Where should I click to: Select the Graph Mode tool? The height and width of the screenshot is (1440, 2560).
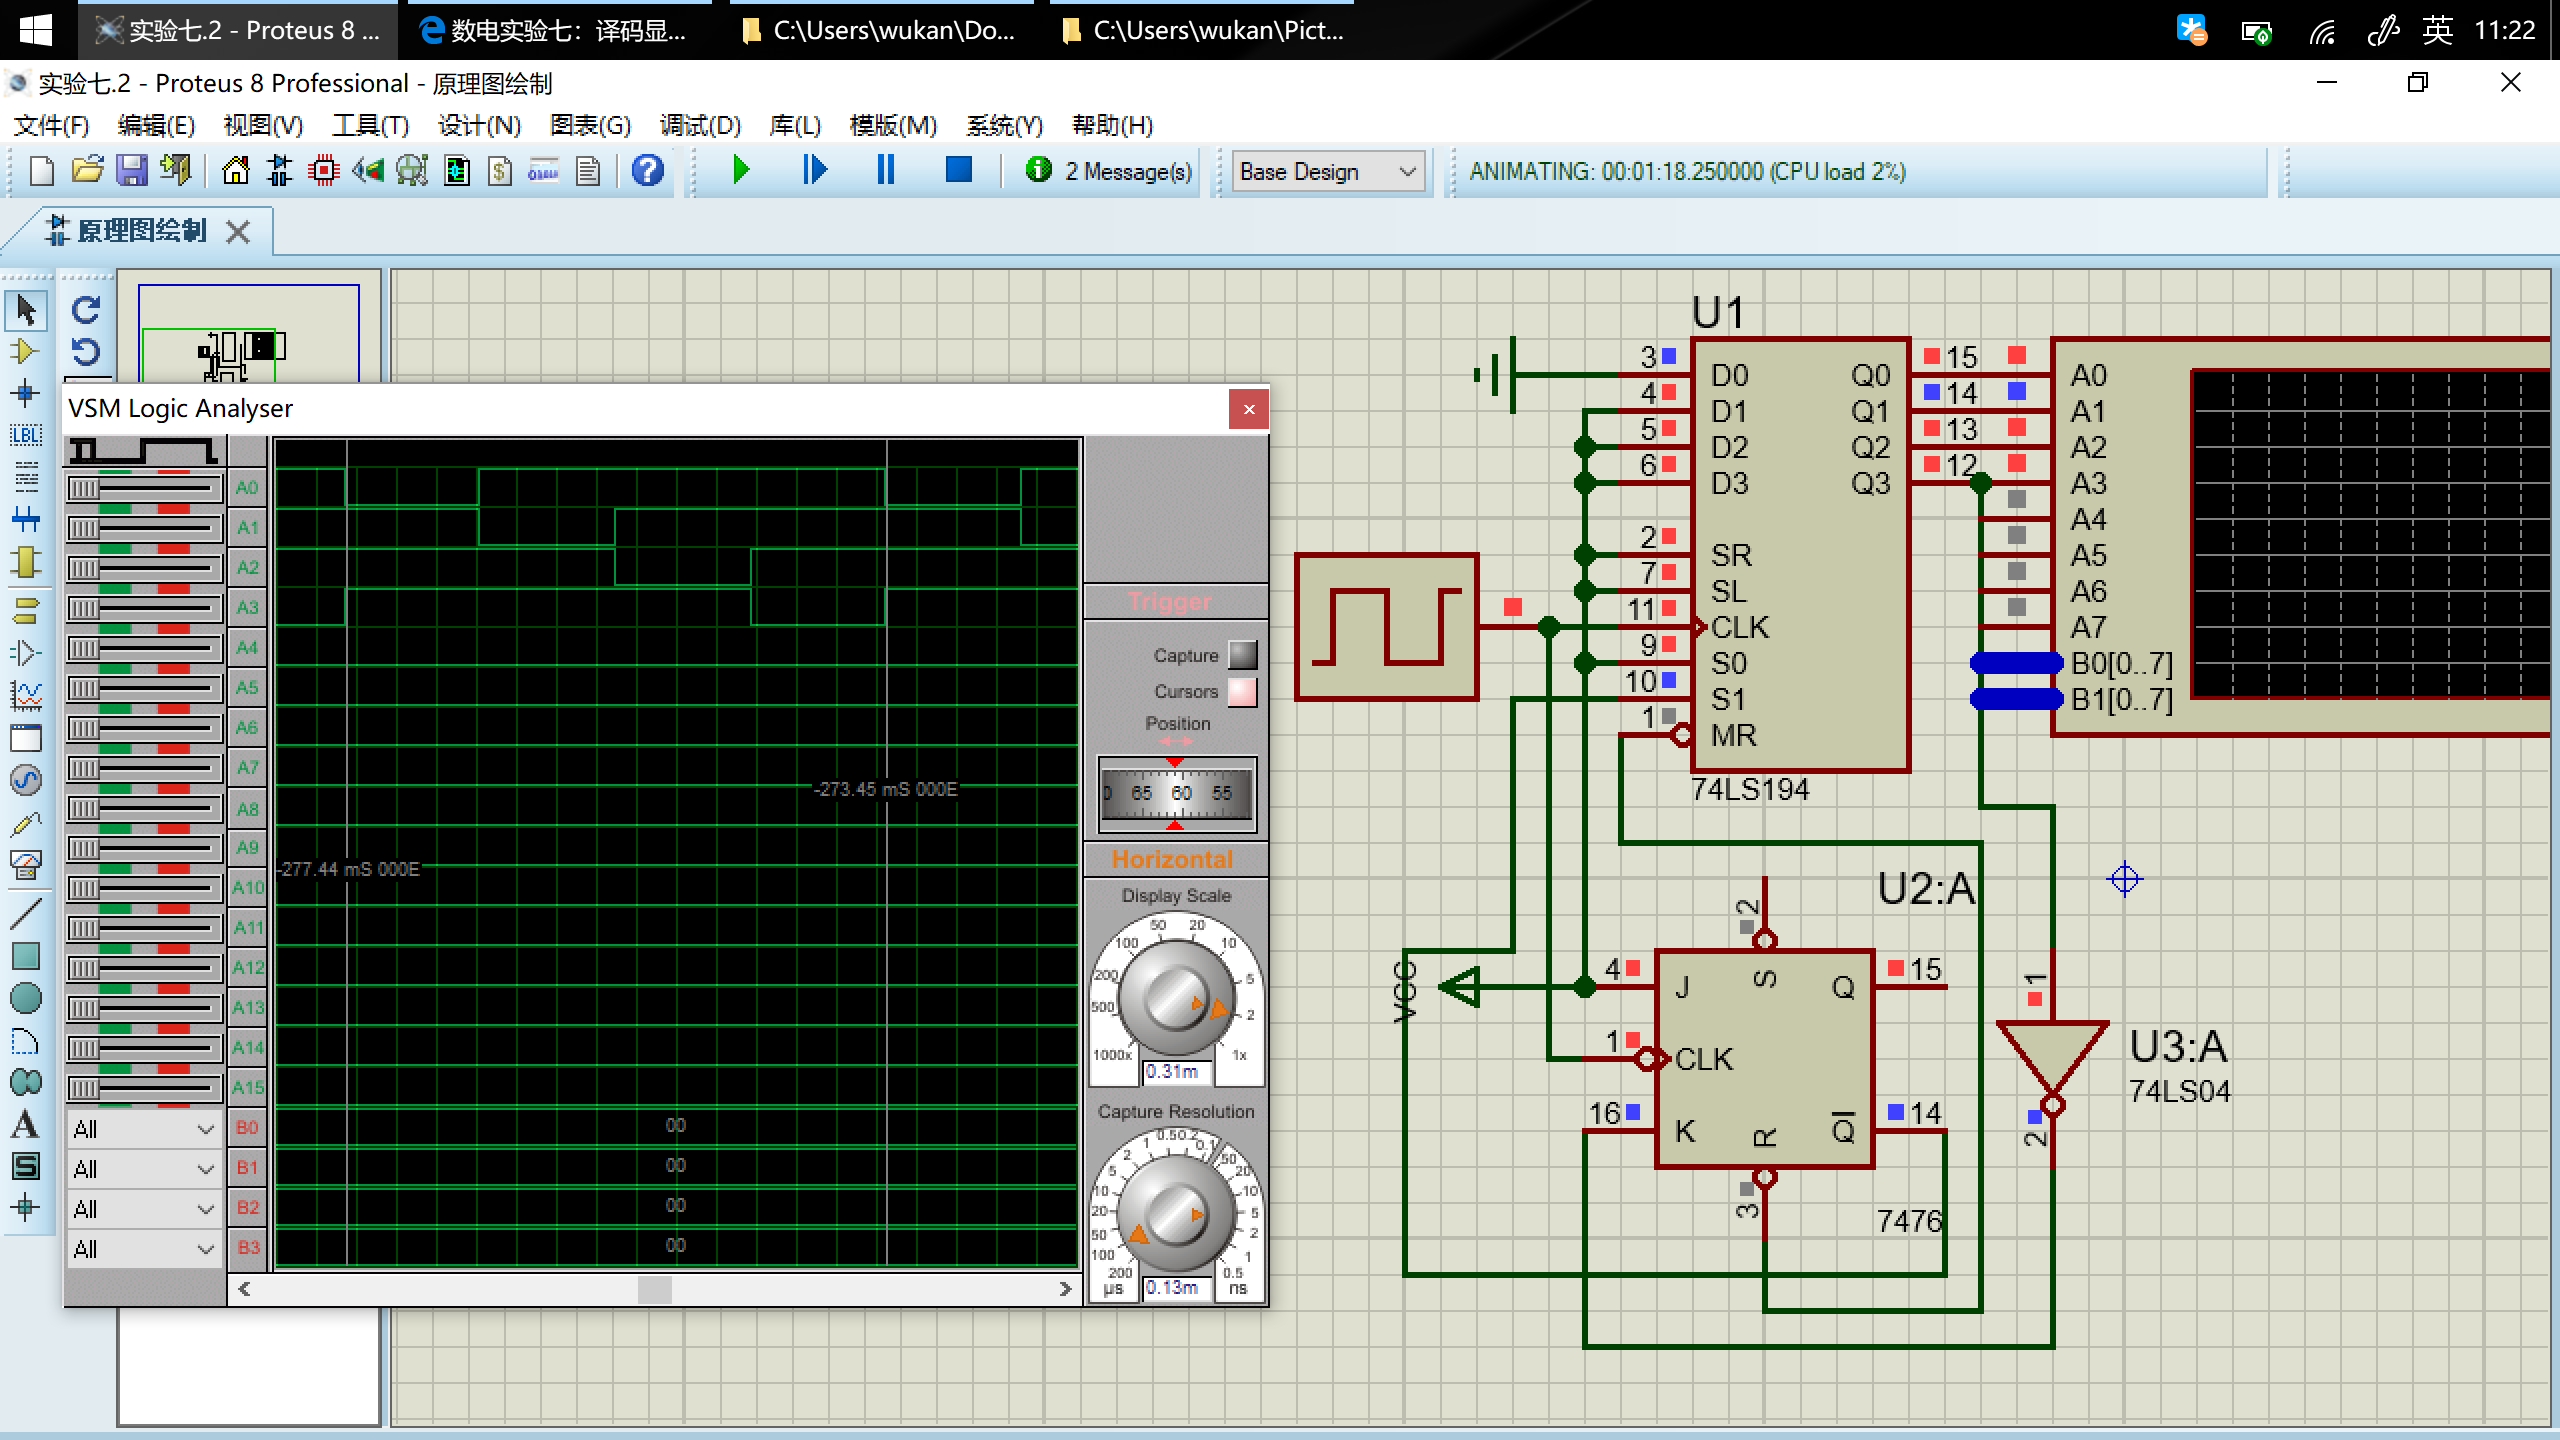coord(26,695)
